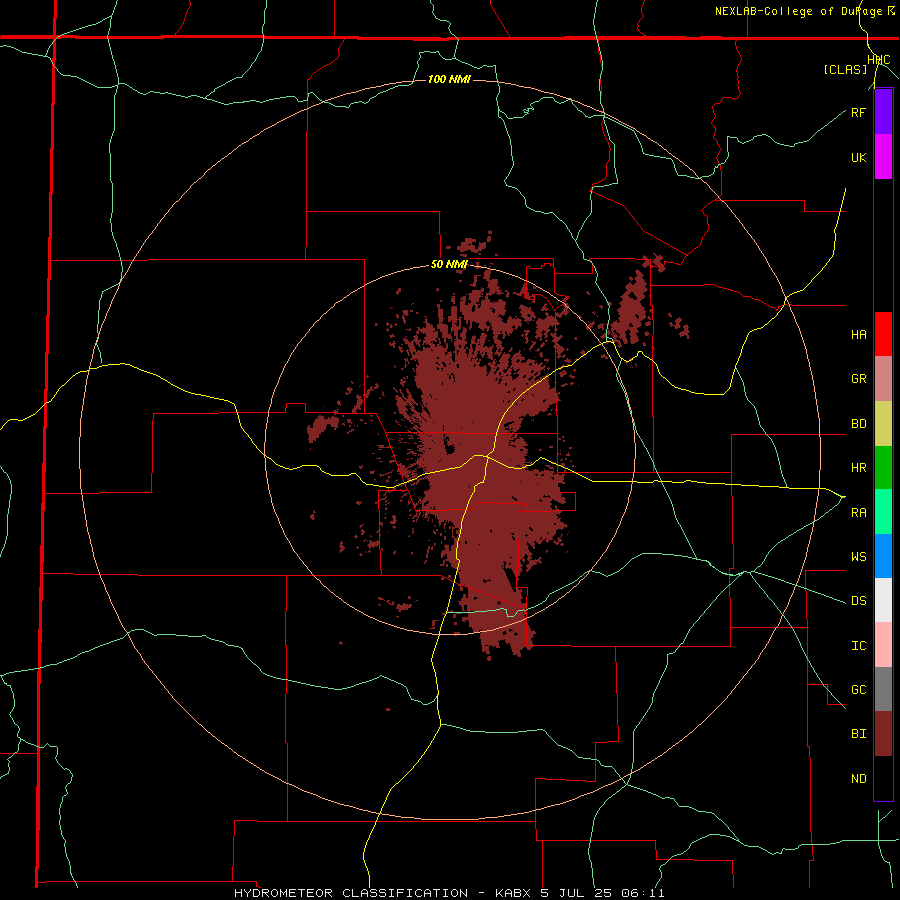Click the HHC product code text
The image size is (900, 900).
[879, 60]
